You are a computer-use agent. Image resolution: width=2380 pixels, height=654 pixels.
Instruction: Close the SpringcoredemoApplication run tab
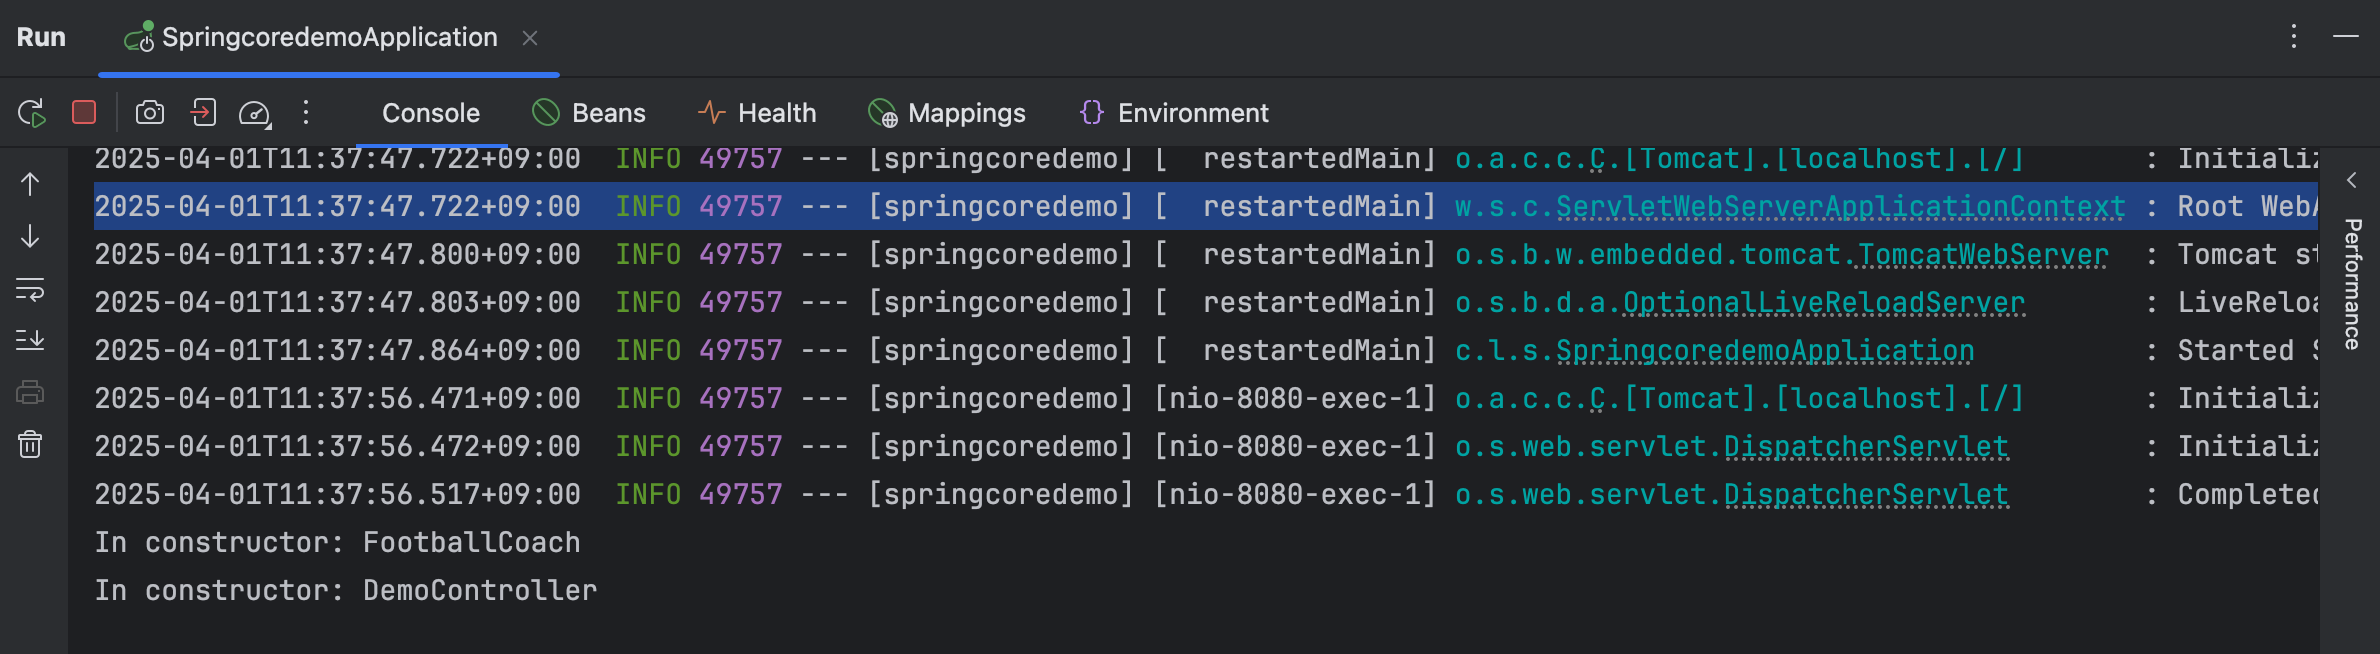point(530,38)
